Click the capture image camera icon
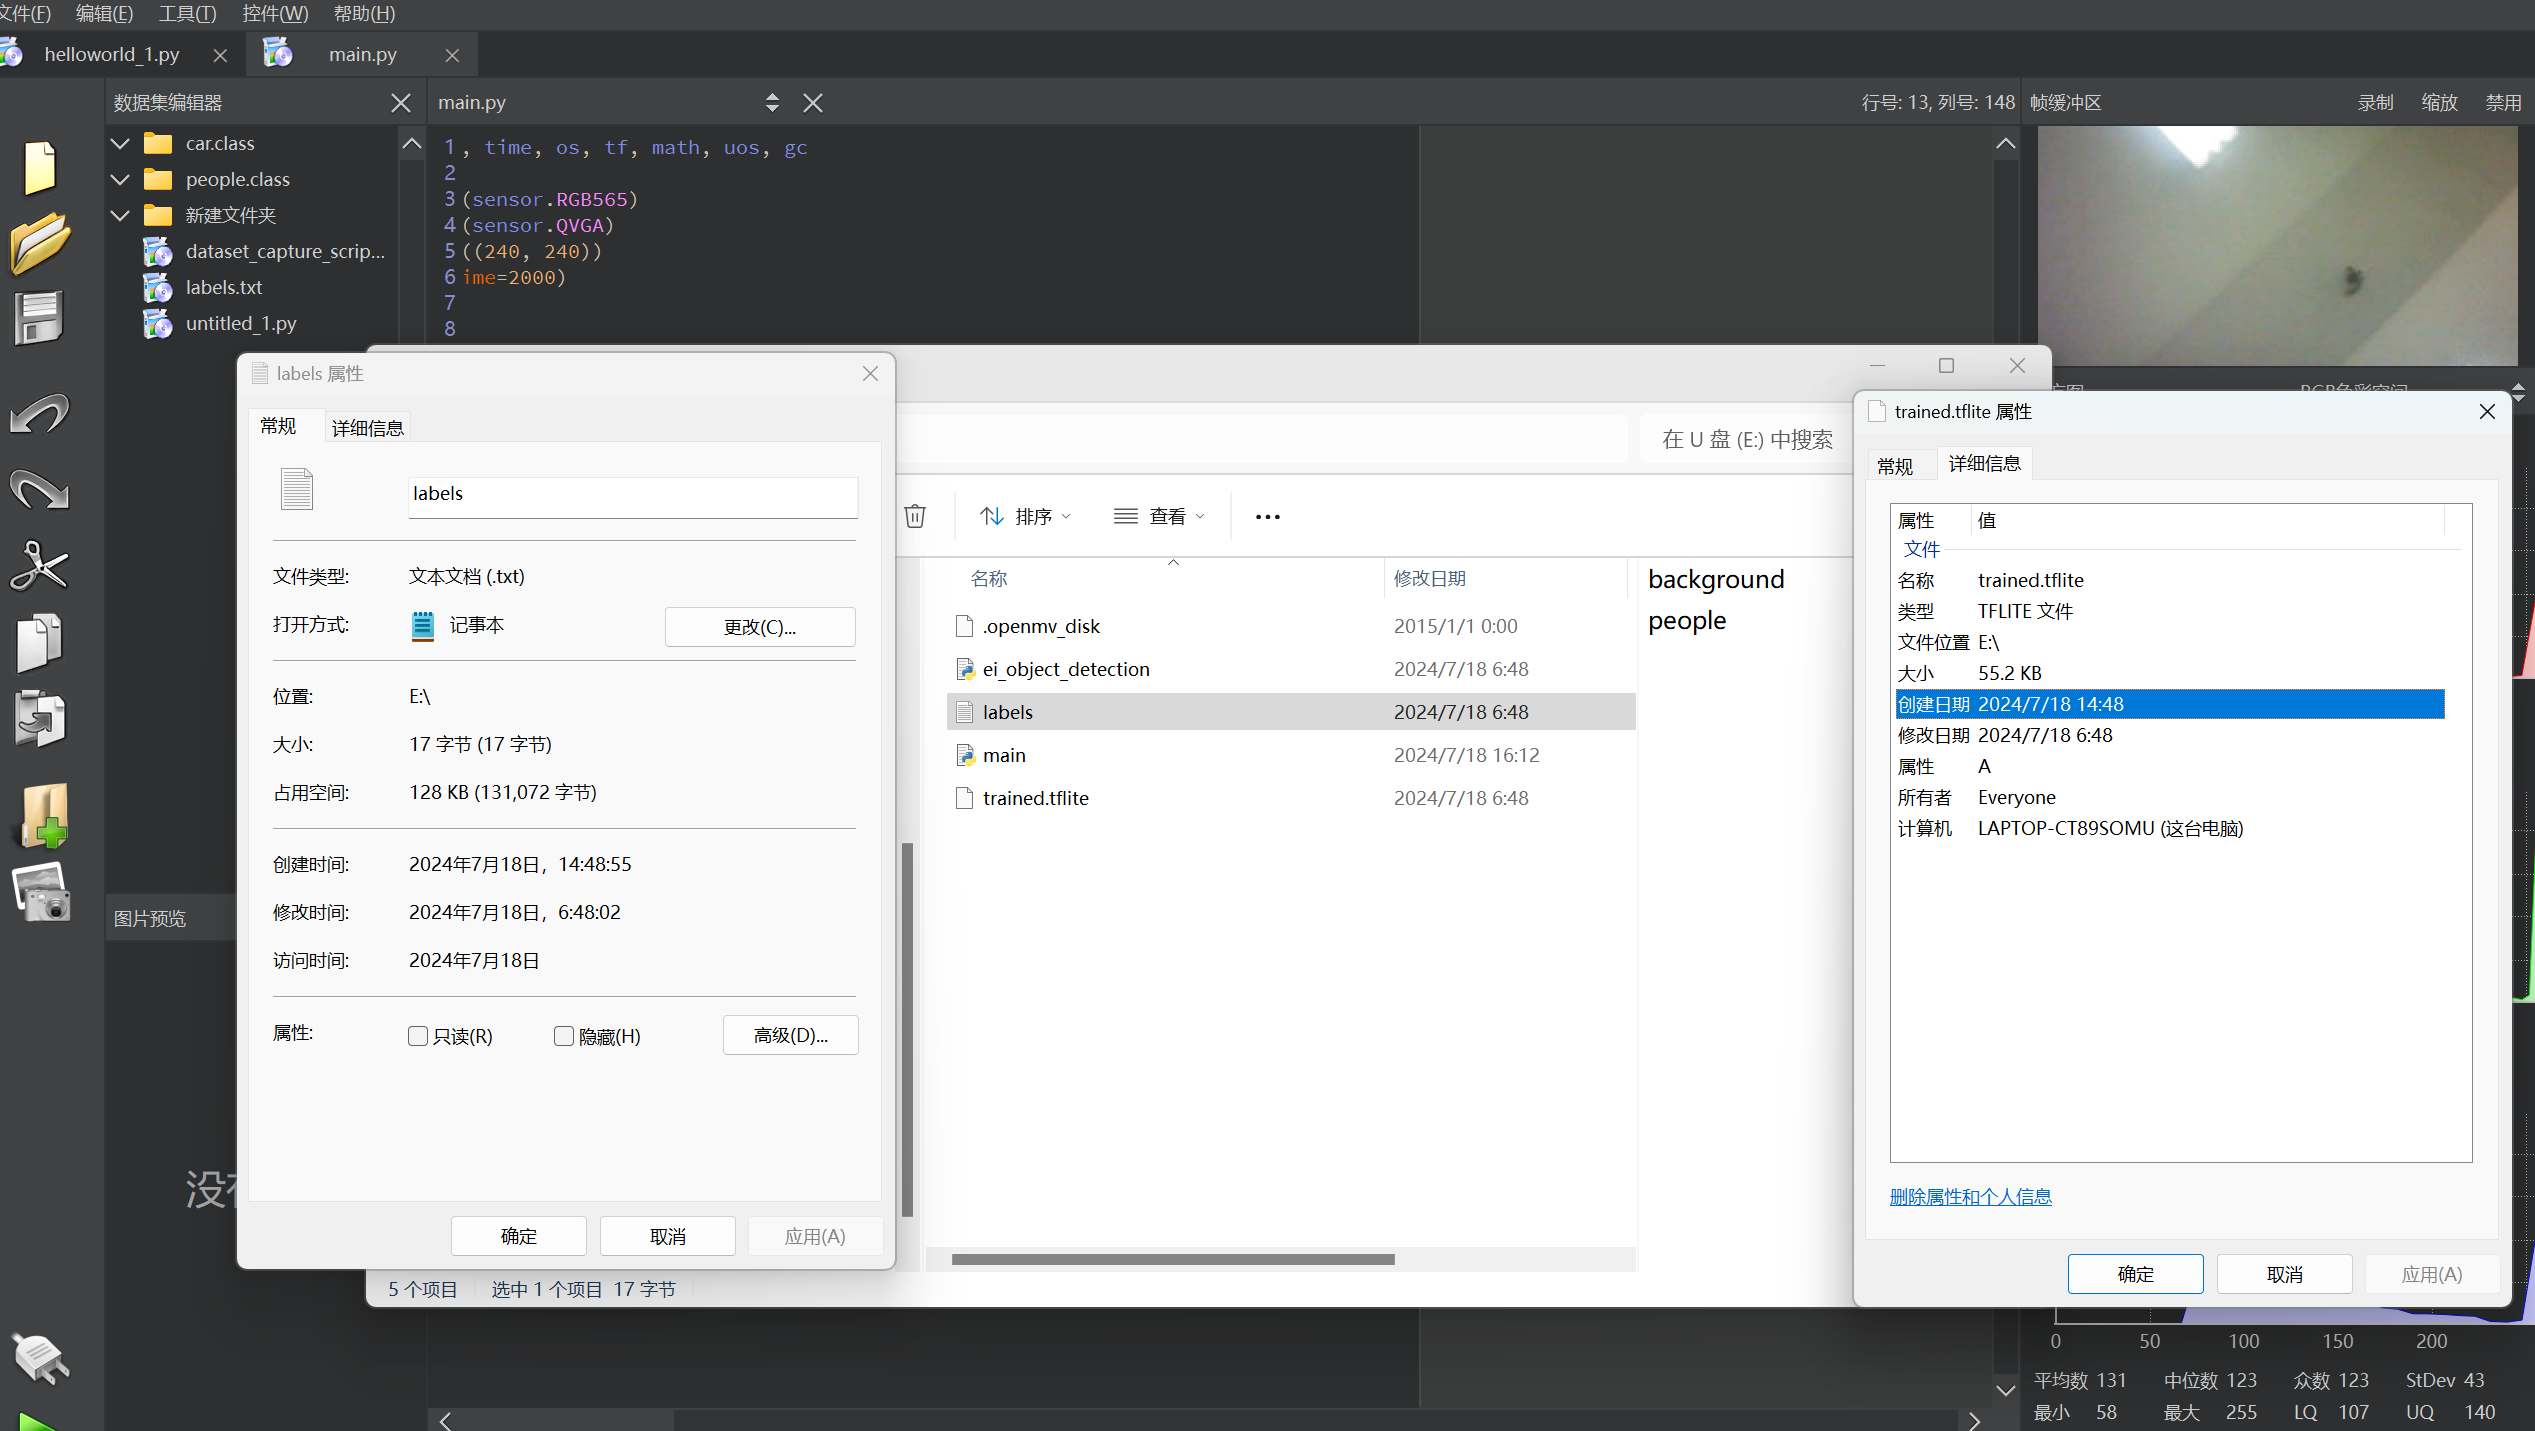This screenshot has width=2535, height=1431. (42, 891)
